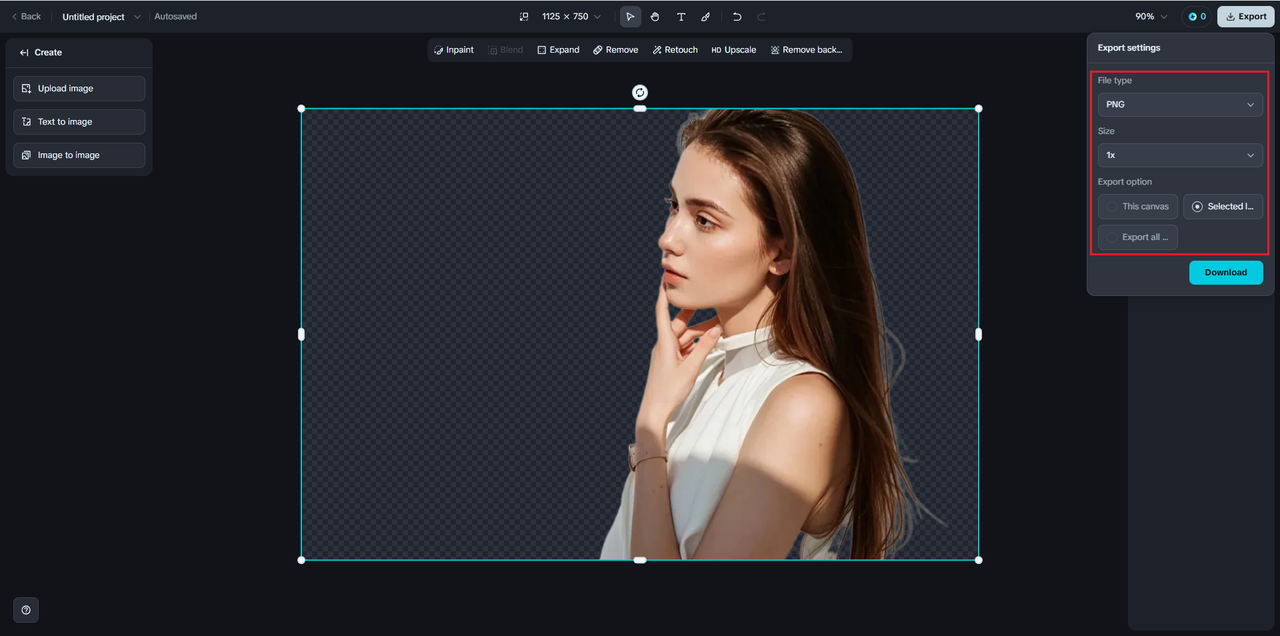Image resolution: width=1280 pixels, height=636 pixels.
Task: Click the top-left corner resize handle
Action: (x=302, y=109)
